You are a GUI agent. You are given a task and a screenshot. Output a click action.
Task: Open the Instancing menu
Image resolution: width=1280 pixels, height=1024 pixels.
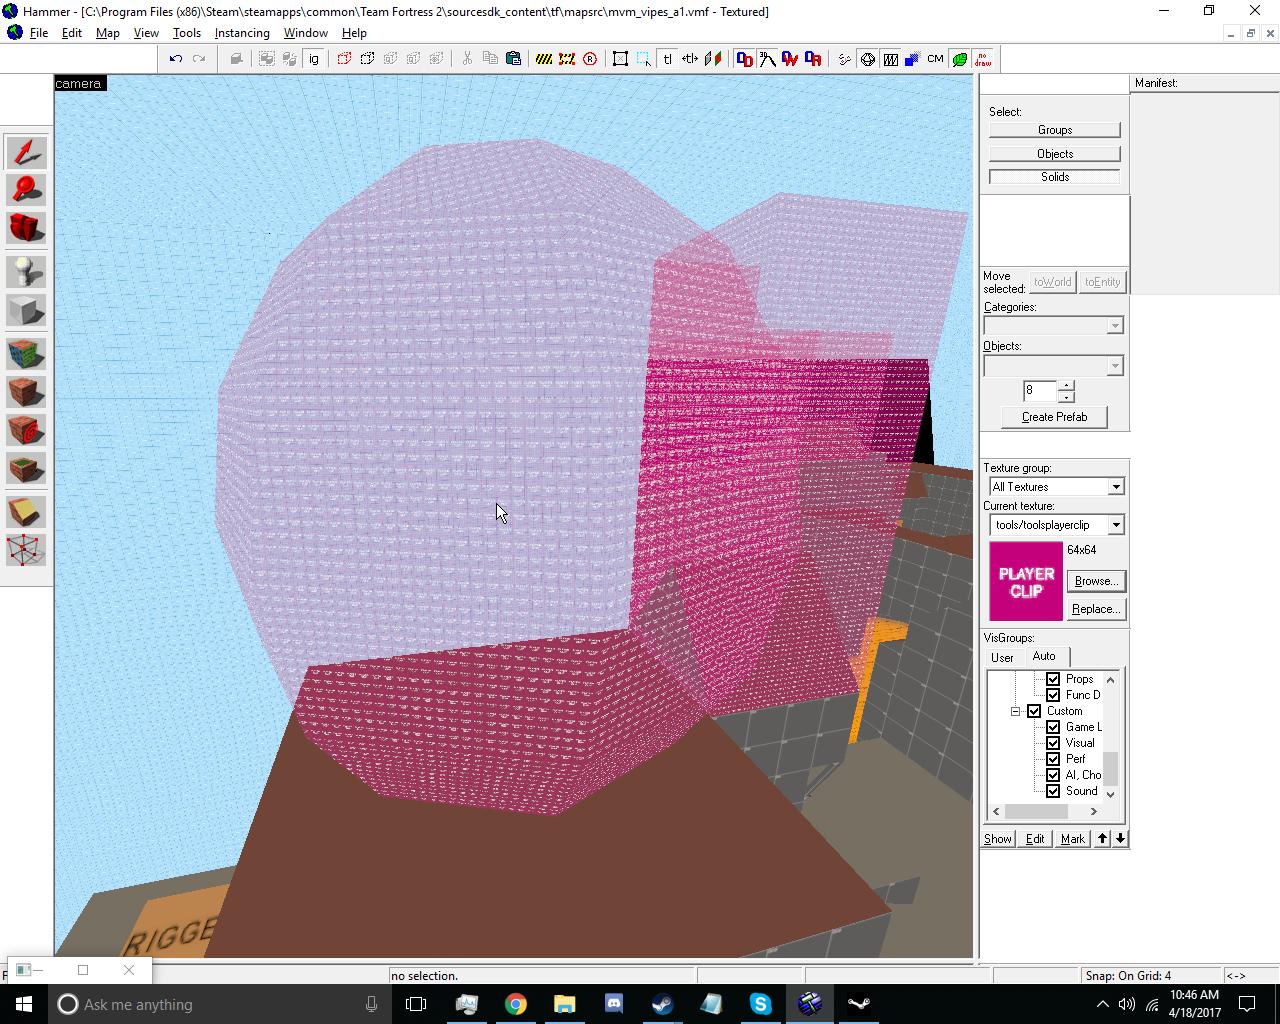coord(242,33)
